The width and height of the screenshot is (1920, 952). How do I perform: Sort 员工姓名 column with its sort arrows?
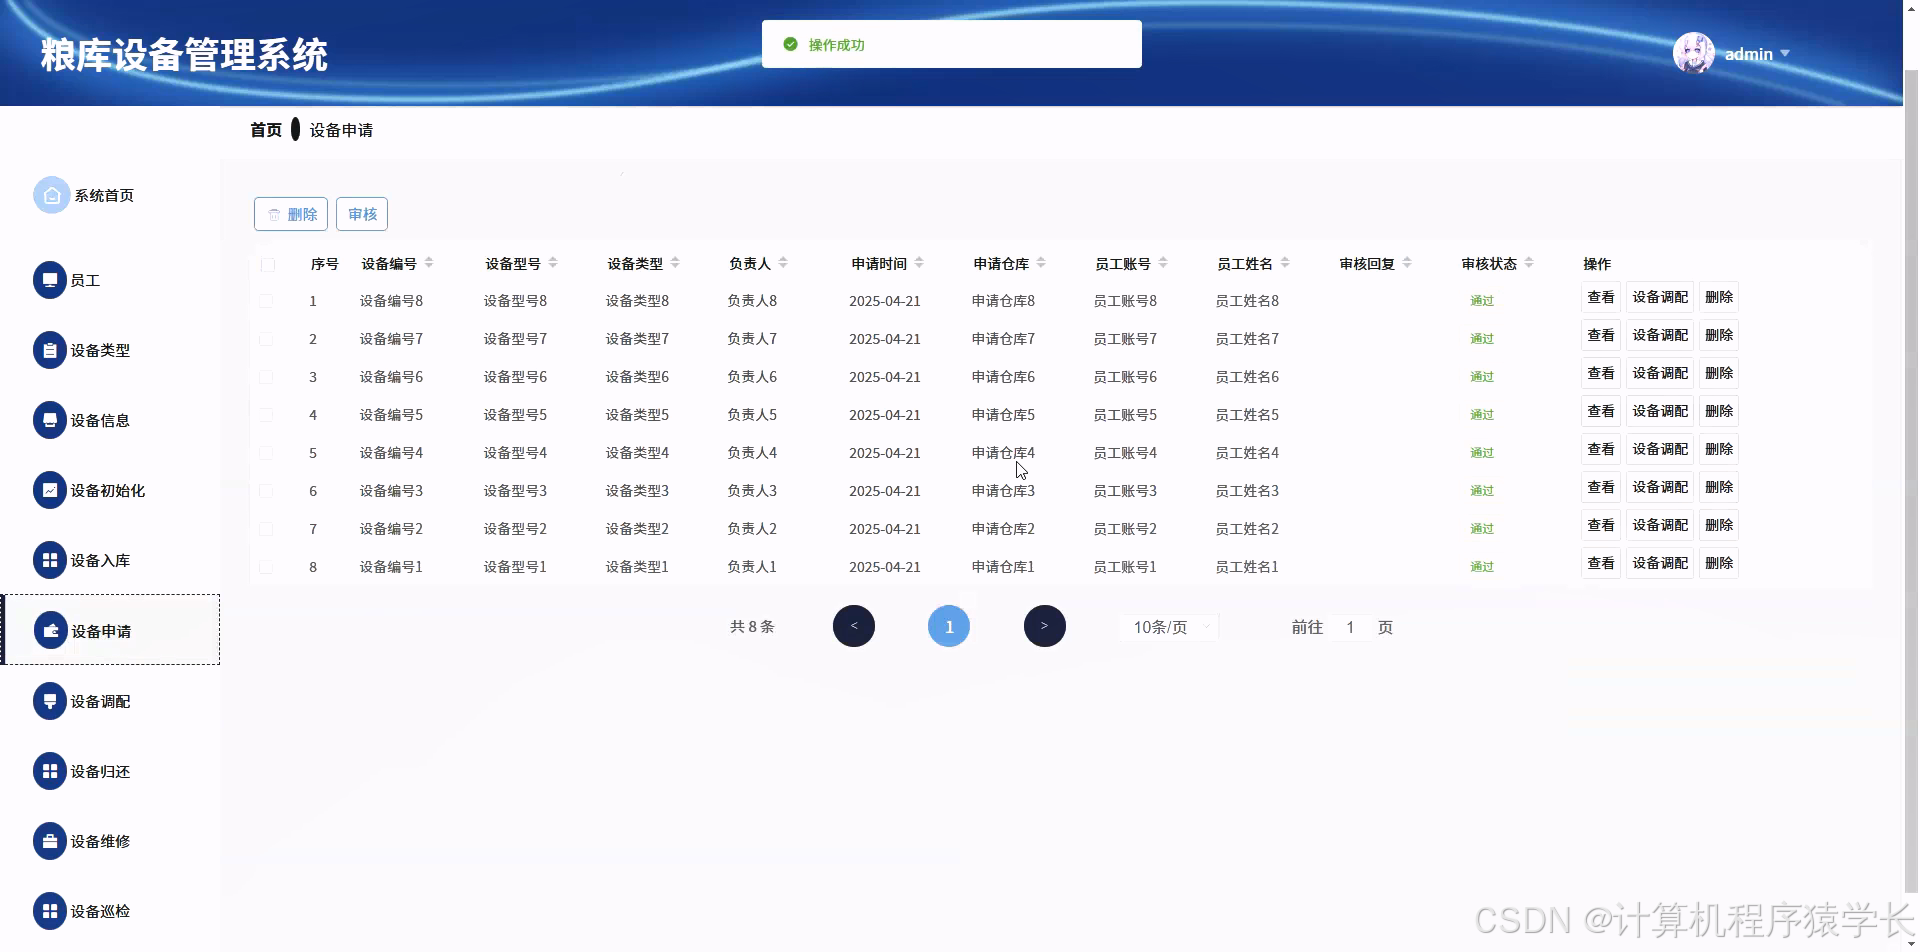[1285, 263]
